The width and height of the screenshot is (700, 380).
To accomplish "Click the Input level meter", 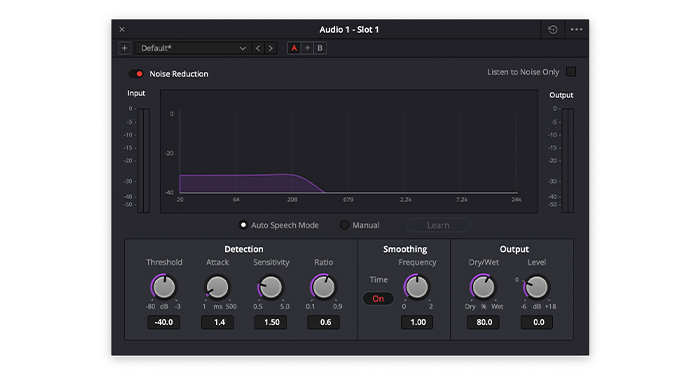I will [143, 160].
